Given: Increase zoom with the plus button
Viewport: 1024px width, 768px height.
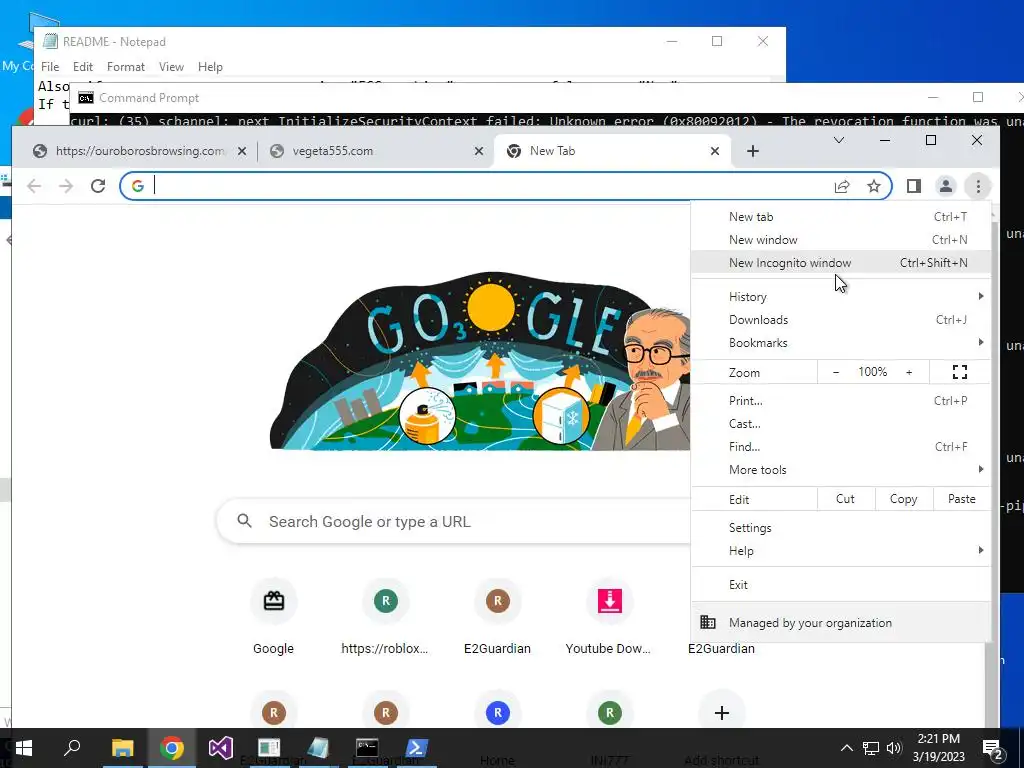Looking at the screenshot, I should pos(909,372).
